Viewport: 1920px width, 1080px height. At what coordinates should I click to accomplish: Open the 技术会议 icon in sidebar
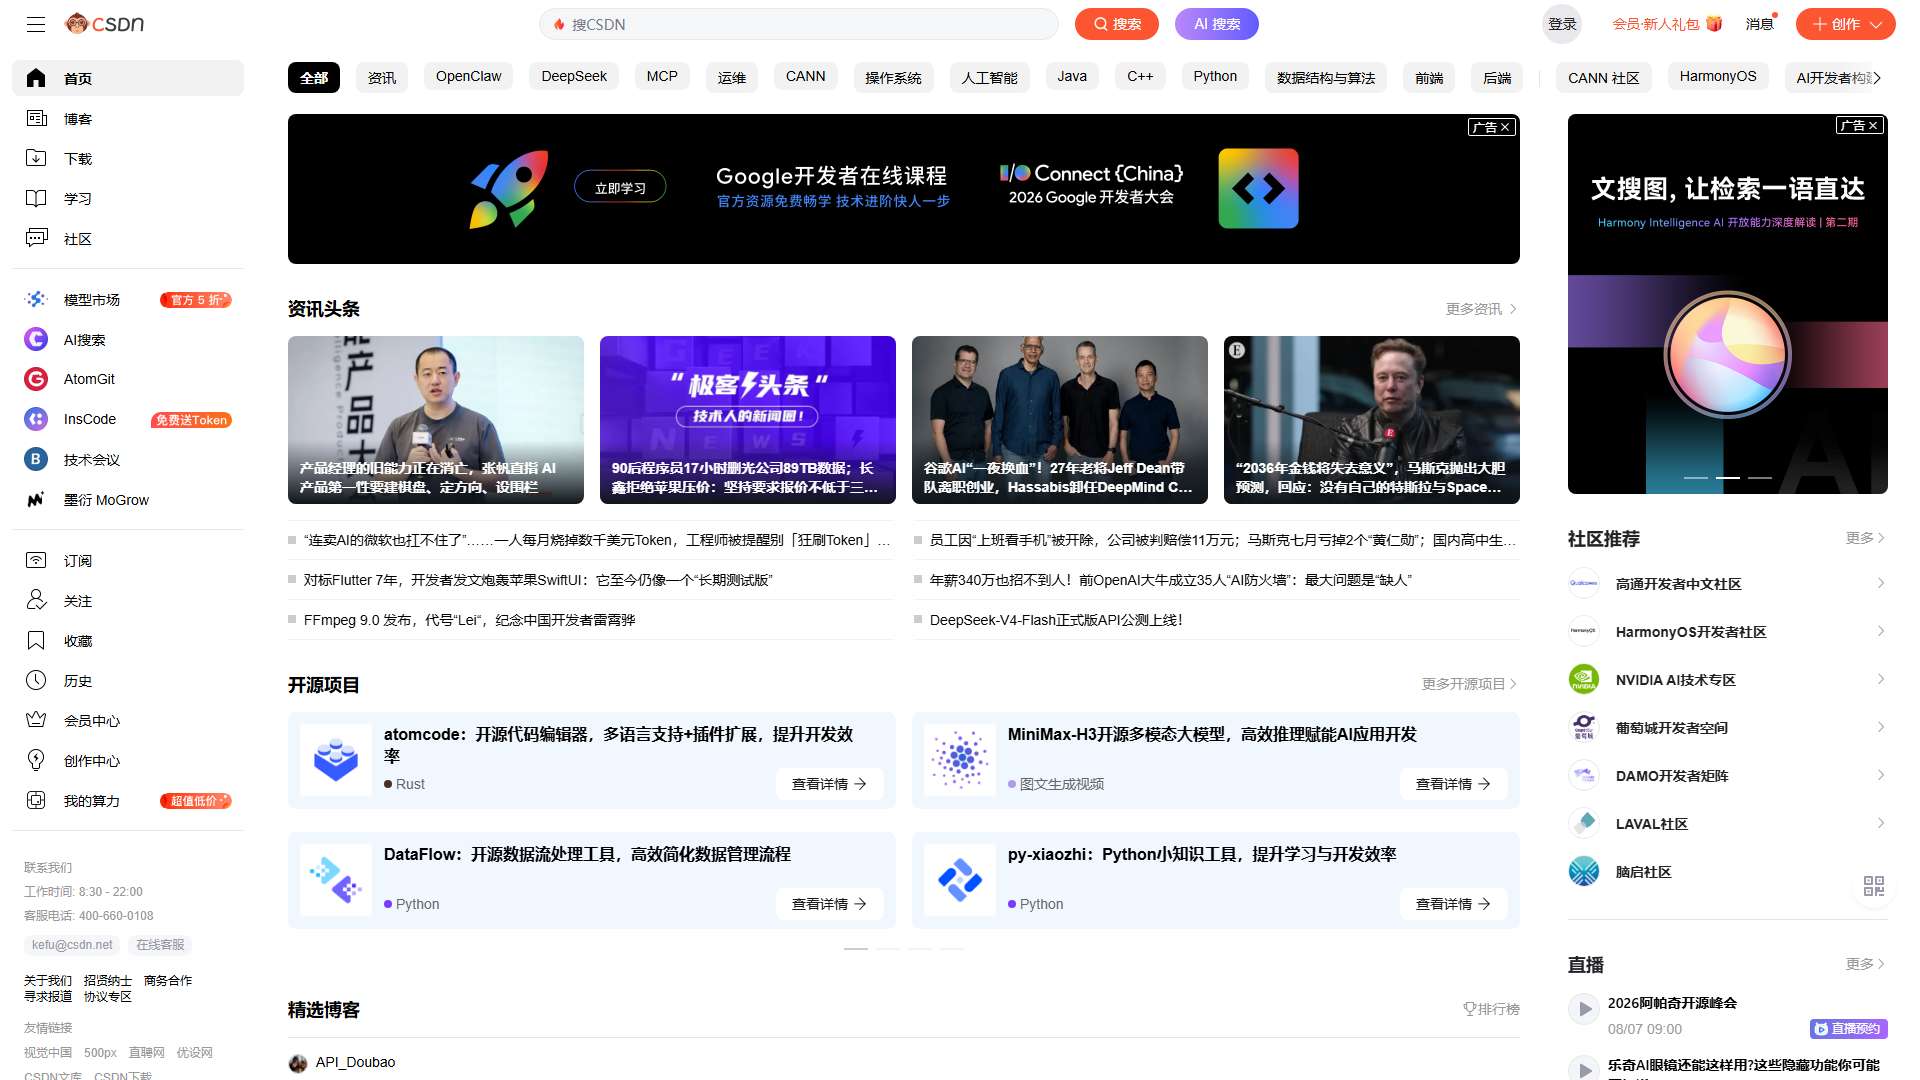tap(36, 460)
